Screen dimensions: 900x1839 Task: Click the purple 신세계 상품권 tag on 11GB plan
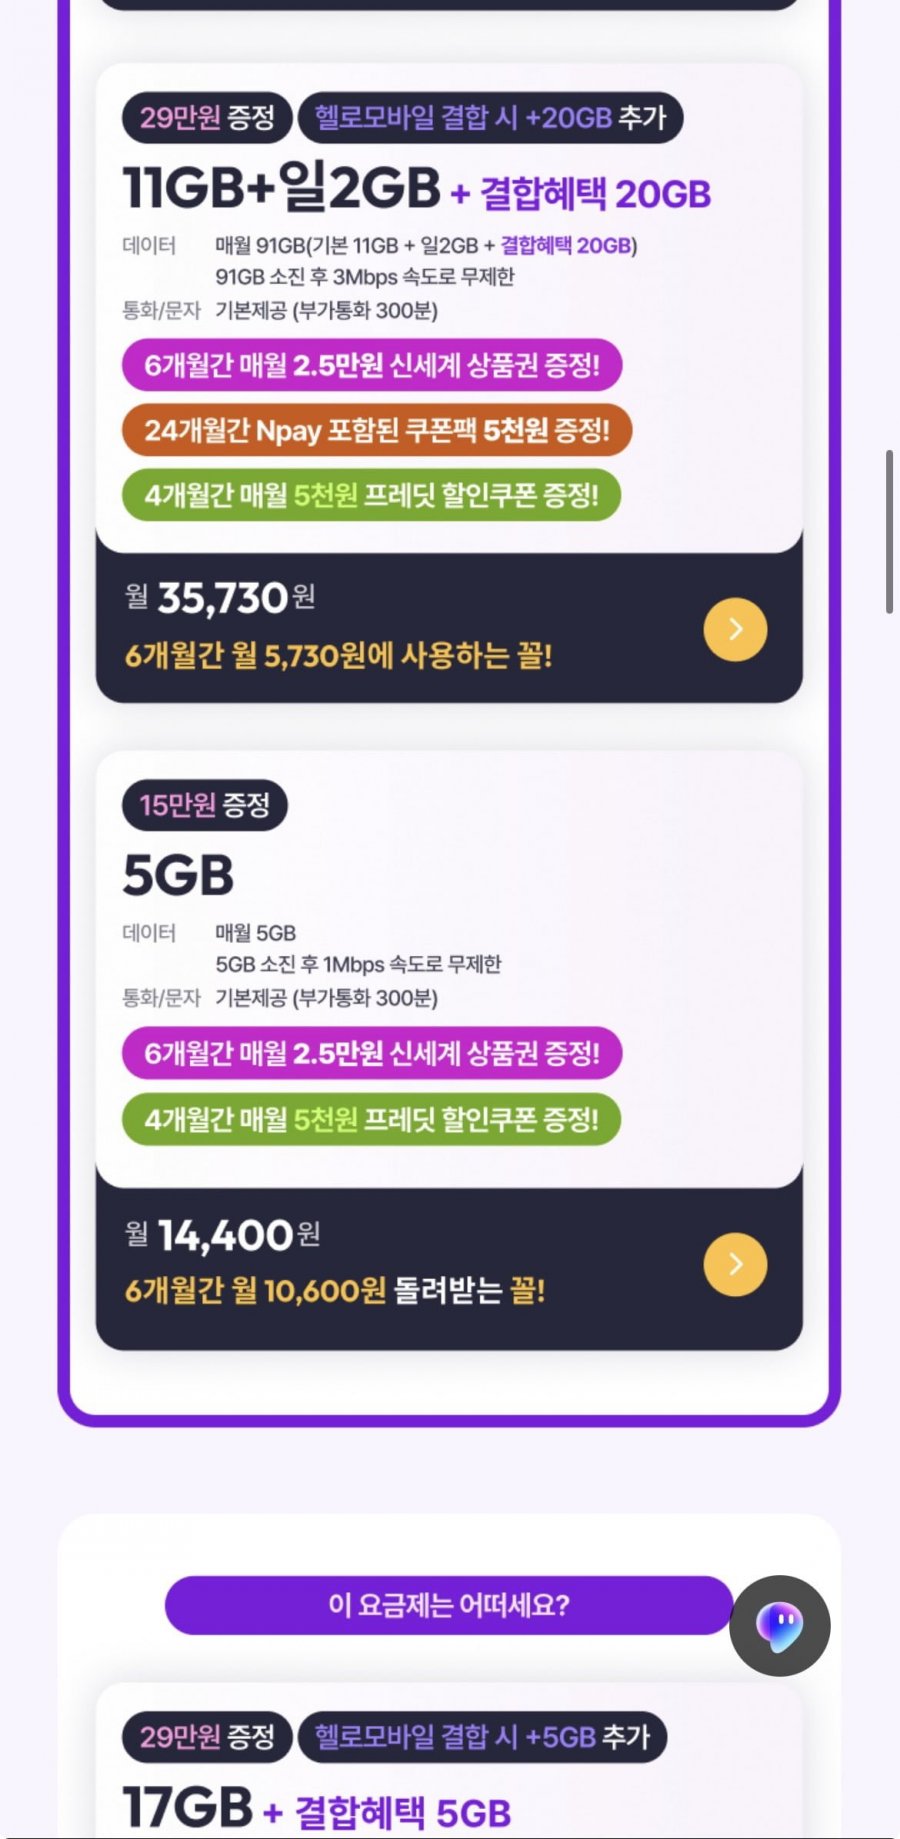pos(371,365)
